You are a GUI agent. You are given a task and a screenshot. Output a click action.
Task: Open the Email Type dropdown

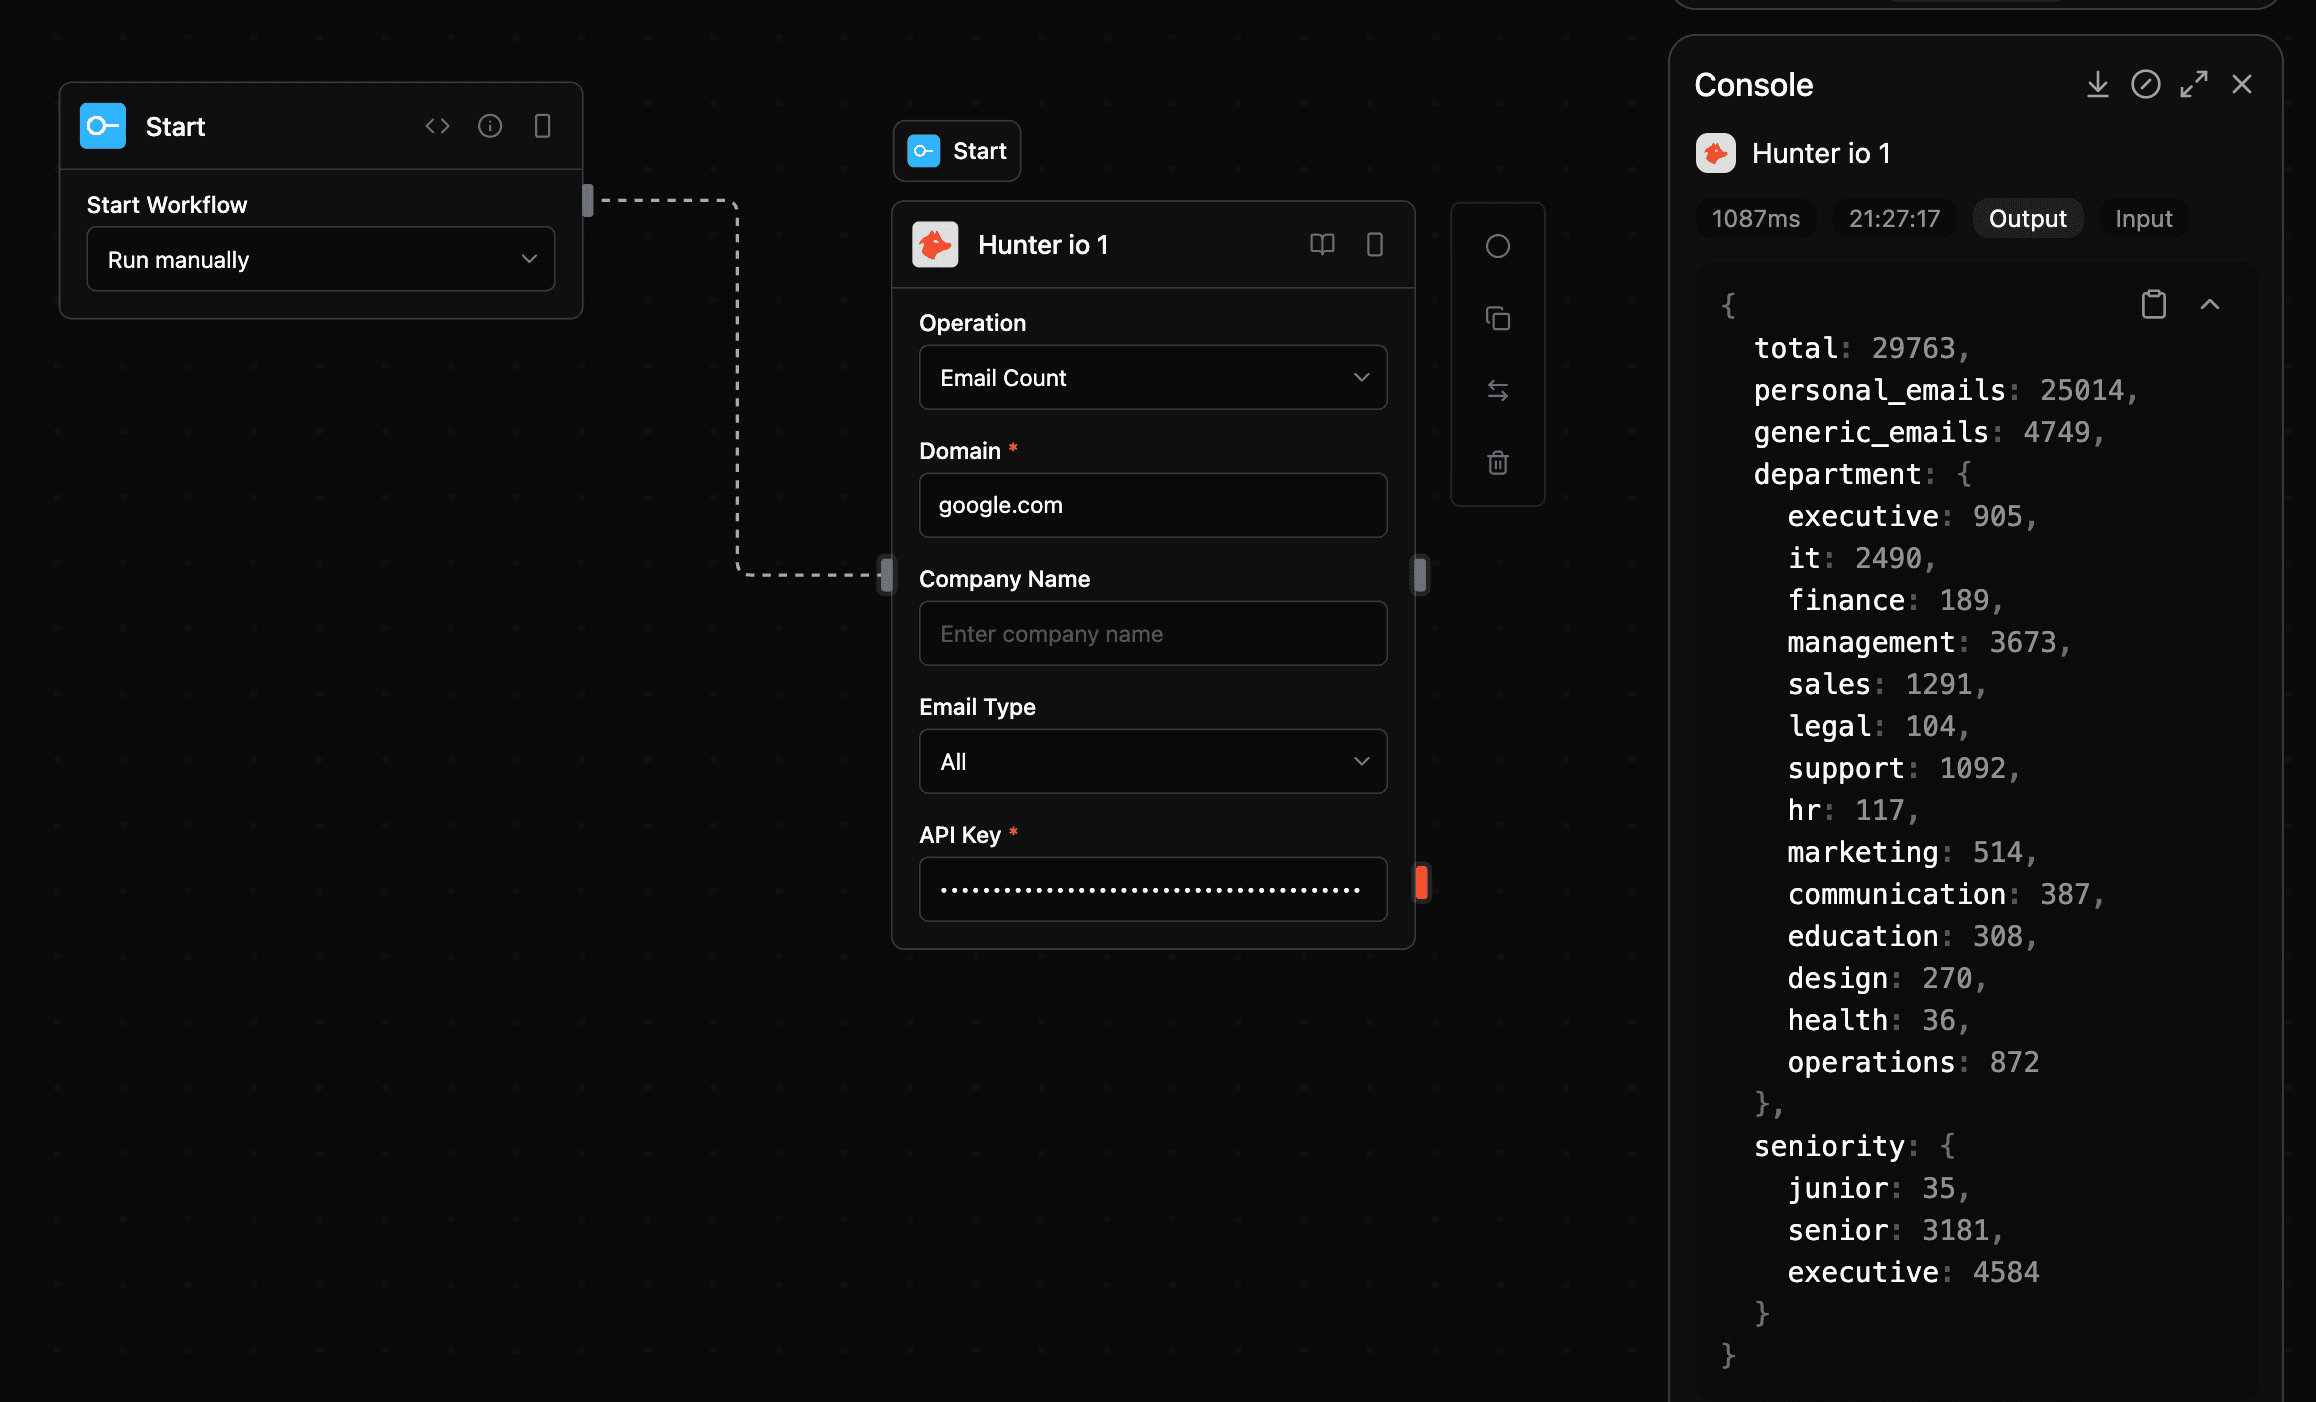point(1152,761)
